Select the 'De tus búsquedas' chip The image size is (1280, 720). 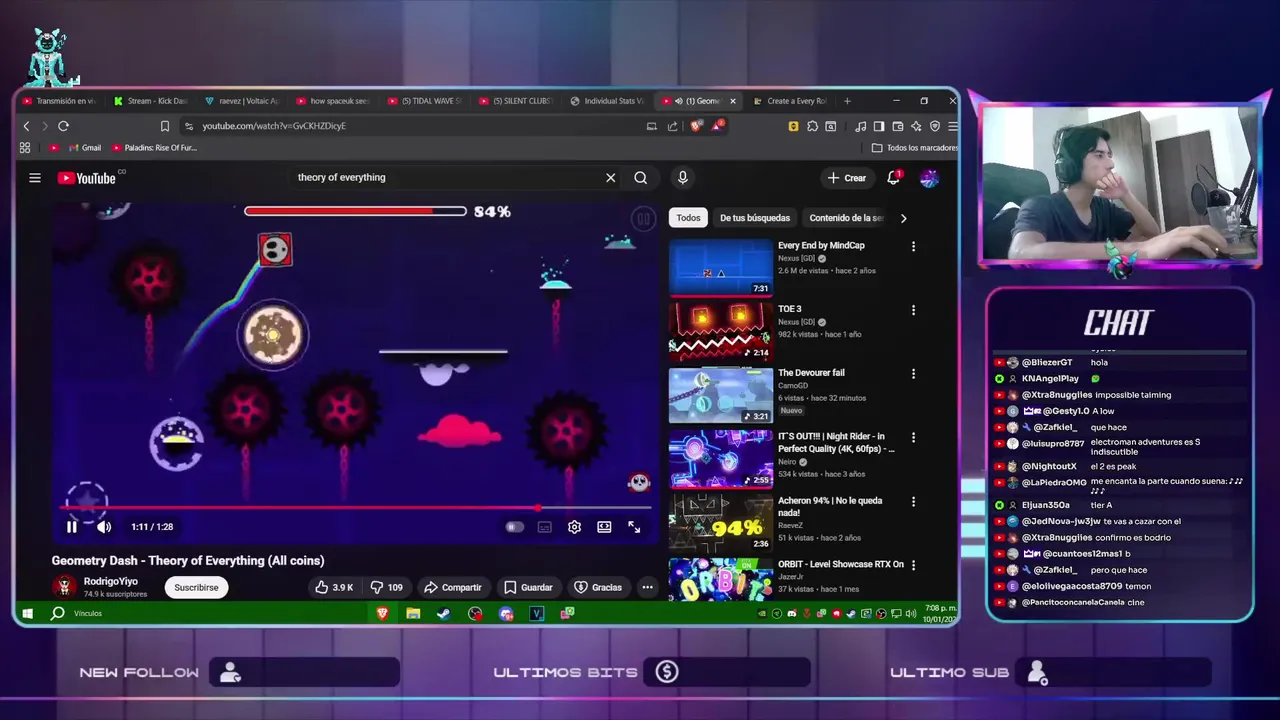pos(755,218)
